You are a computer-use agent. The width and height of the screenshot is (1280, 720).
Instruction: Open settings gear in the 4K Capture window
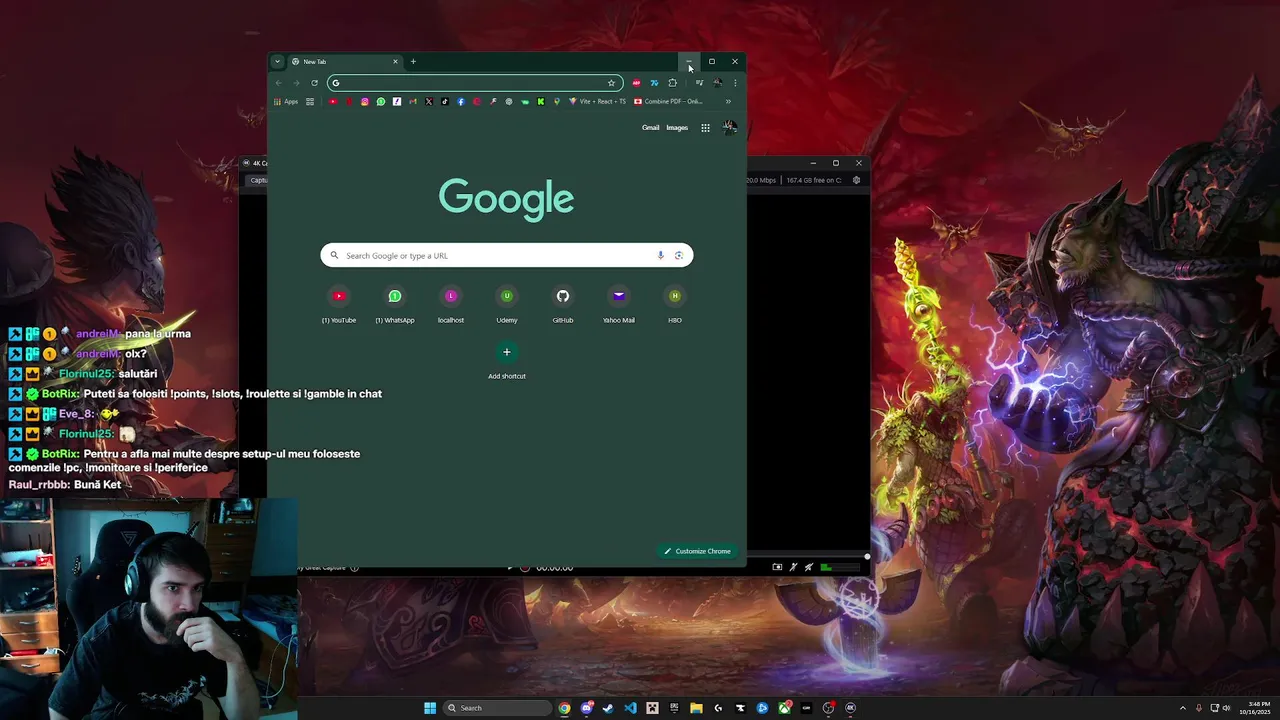856,180
